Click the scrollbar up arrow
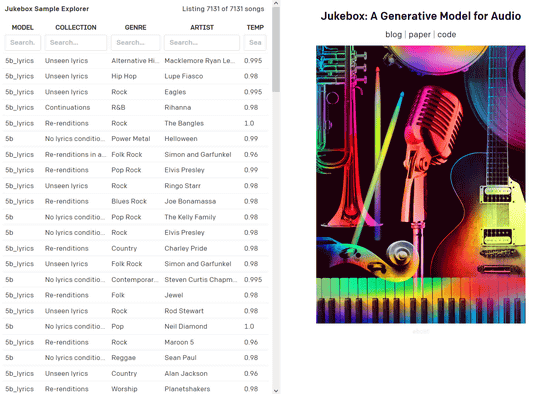This screenshot has height=394, width=560. coord(276,3)
